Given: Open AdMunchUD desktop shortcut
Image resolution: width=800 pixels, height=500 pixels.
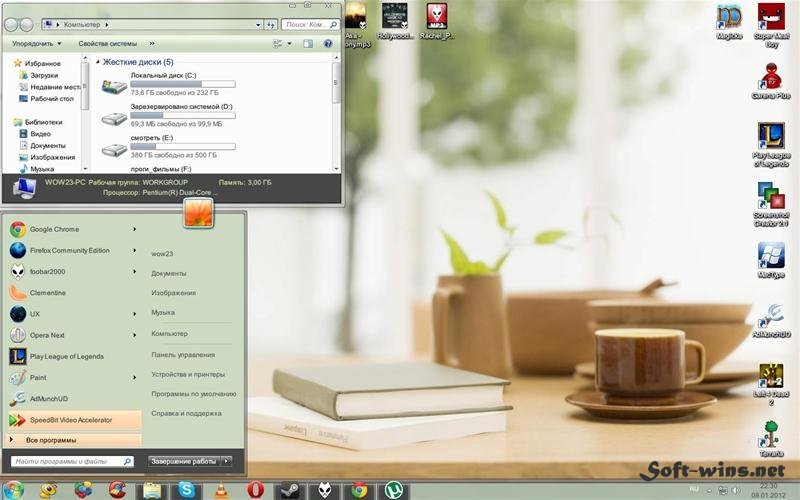Looking at the screenshot, I should pyautogui.click(x=771, y=320).
